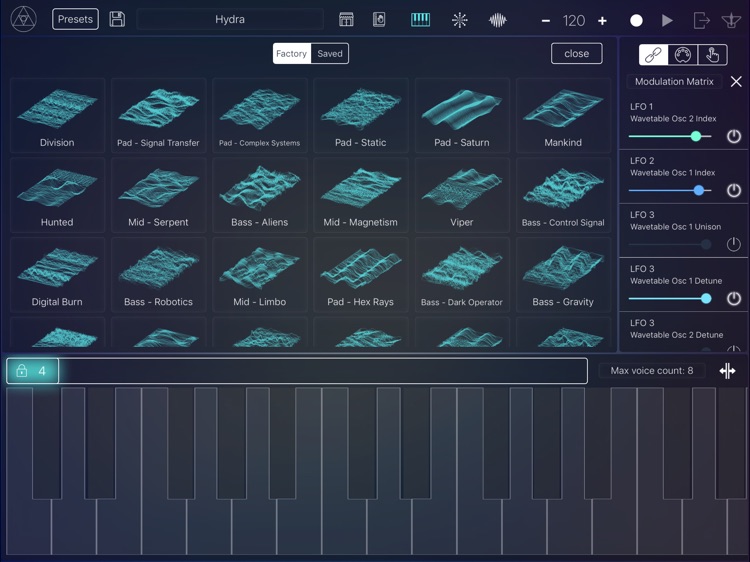Screen dimensions: 750x562
Task: Switch to the Factory presets tab
Action: point(292,54)
